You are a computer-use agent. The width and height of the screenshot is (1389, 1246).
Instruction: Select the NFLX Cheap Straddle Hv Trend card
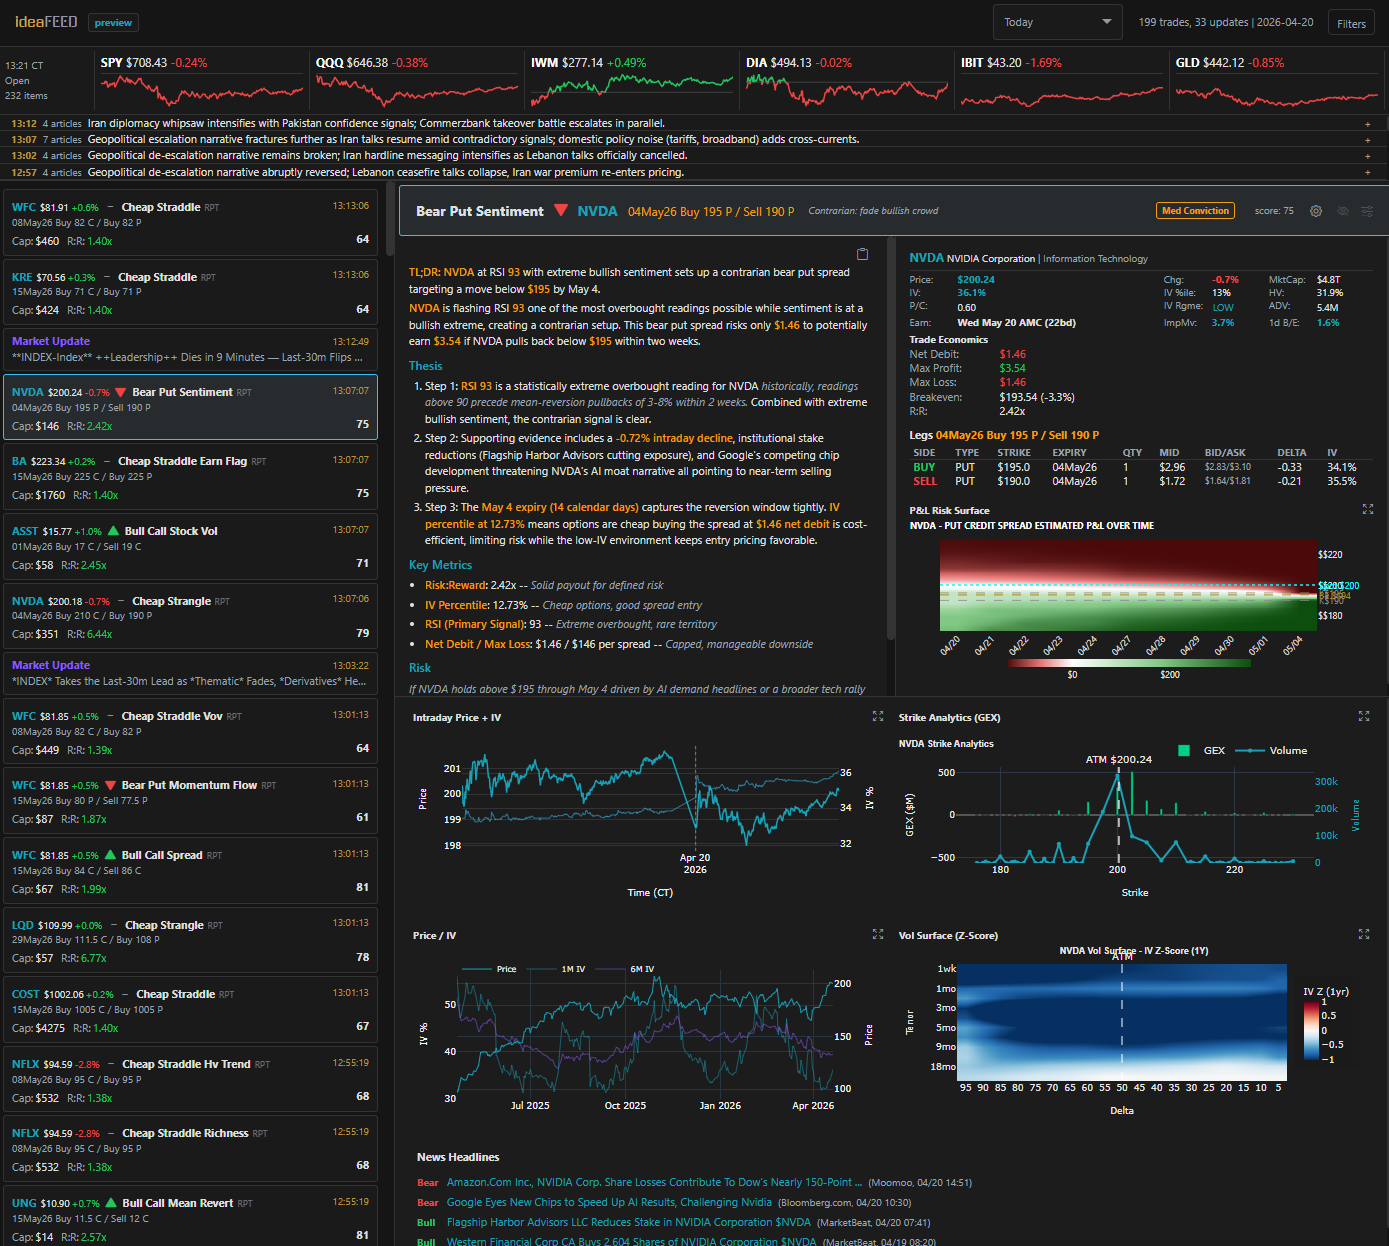click(x=190, y=1080)
